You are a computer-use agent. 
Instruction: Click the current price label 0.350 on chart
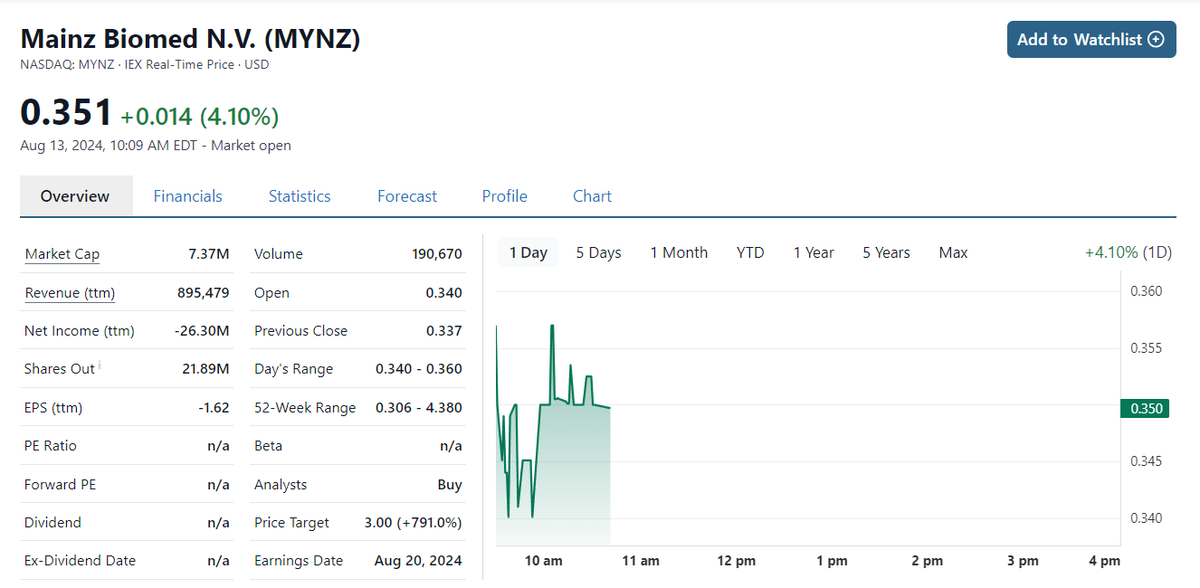click(1146, 408)
